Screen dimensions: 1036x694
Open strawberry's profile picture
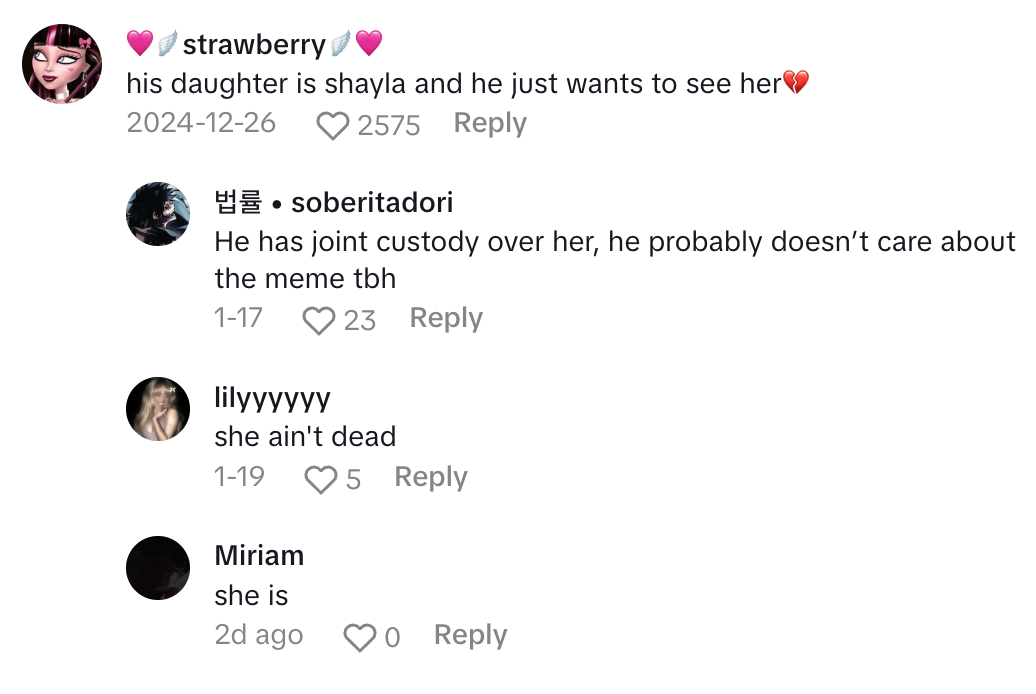[x=62, y=64]
